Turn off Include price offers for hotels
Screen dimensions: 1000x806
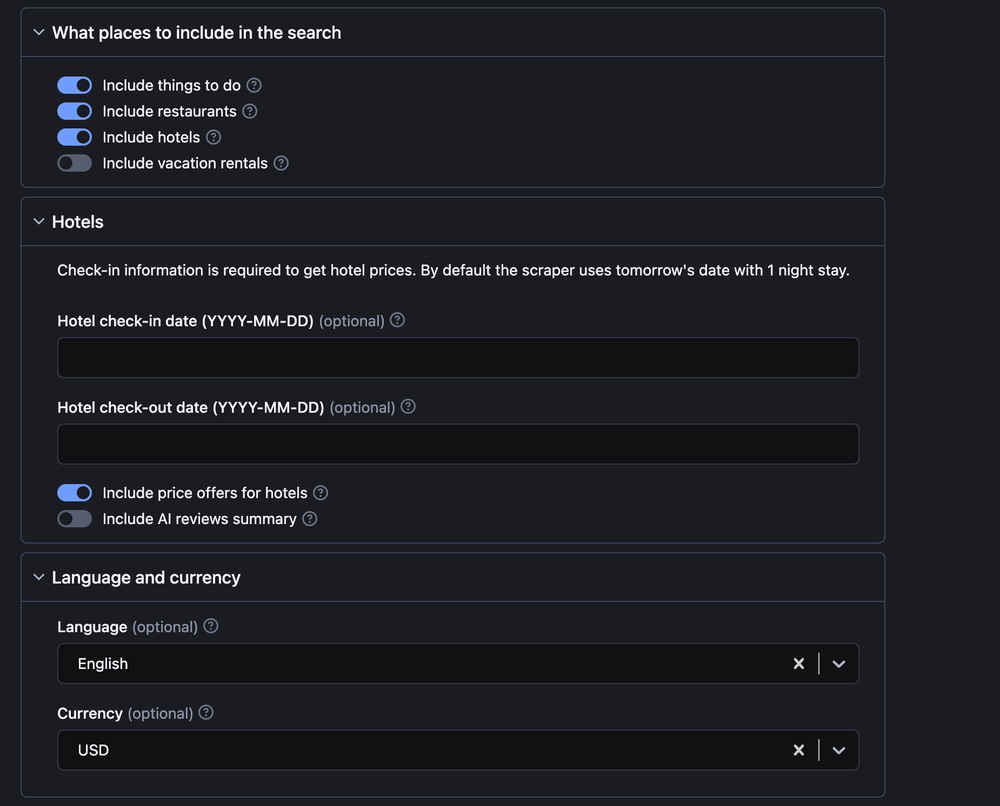tap(75, 493)
